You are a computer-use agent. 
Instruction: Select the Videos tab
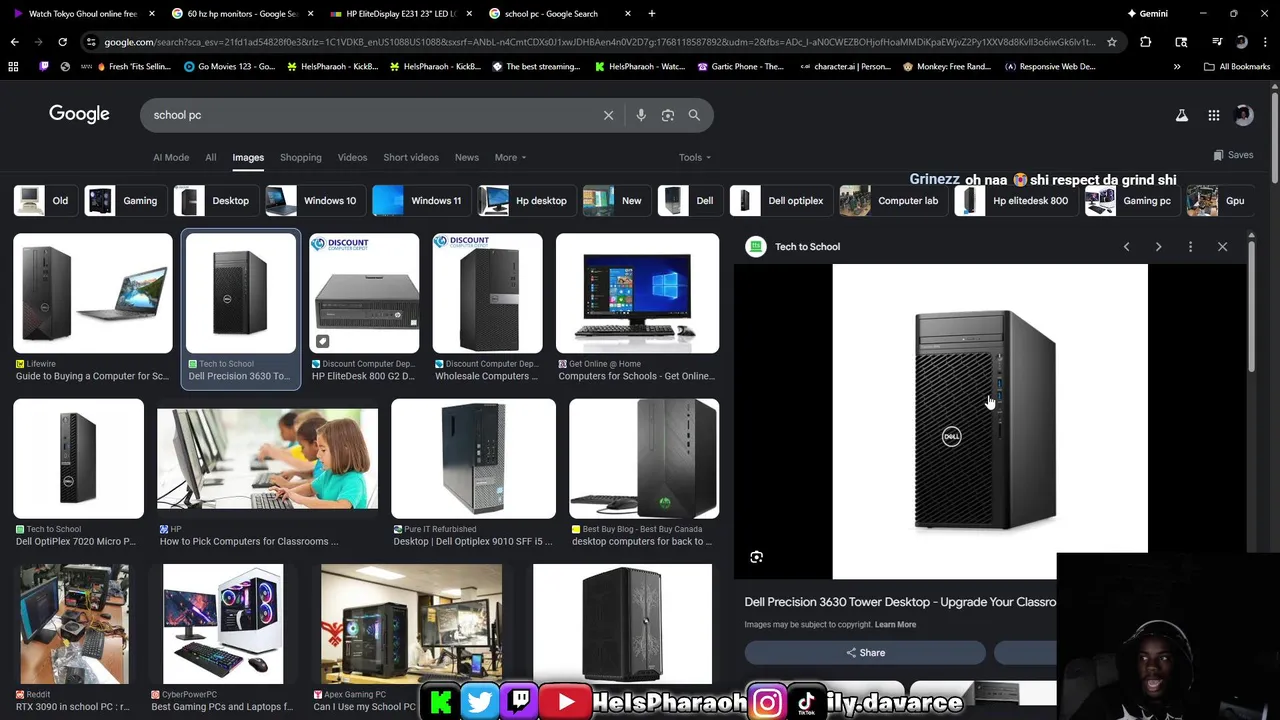352,157
